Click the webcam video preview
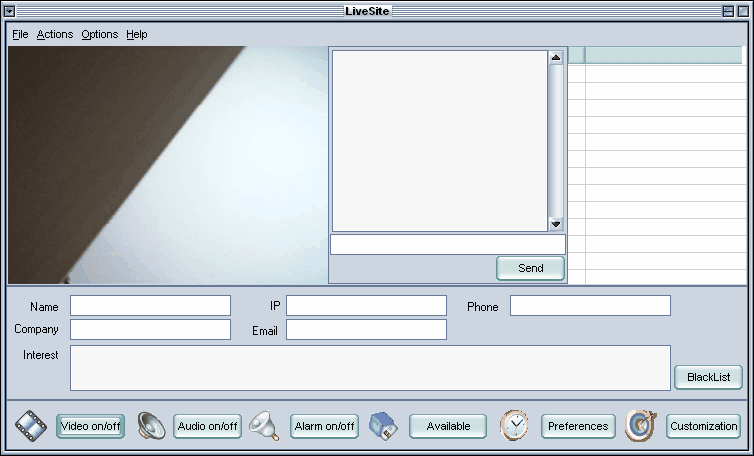The image size is (754, 456). point(167,165)
